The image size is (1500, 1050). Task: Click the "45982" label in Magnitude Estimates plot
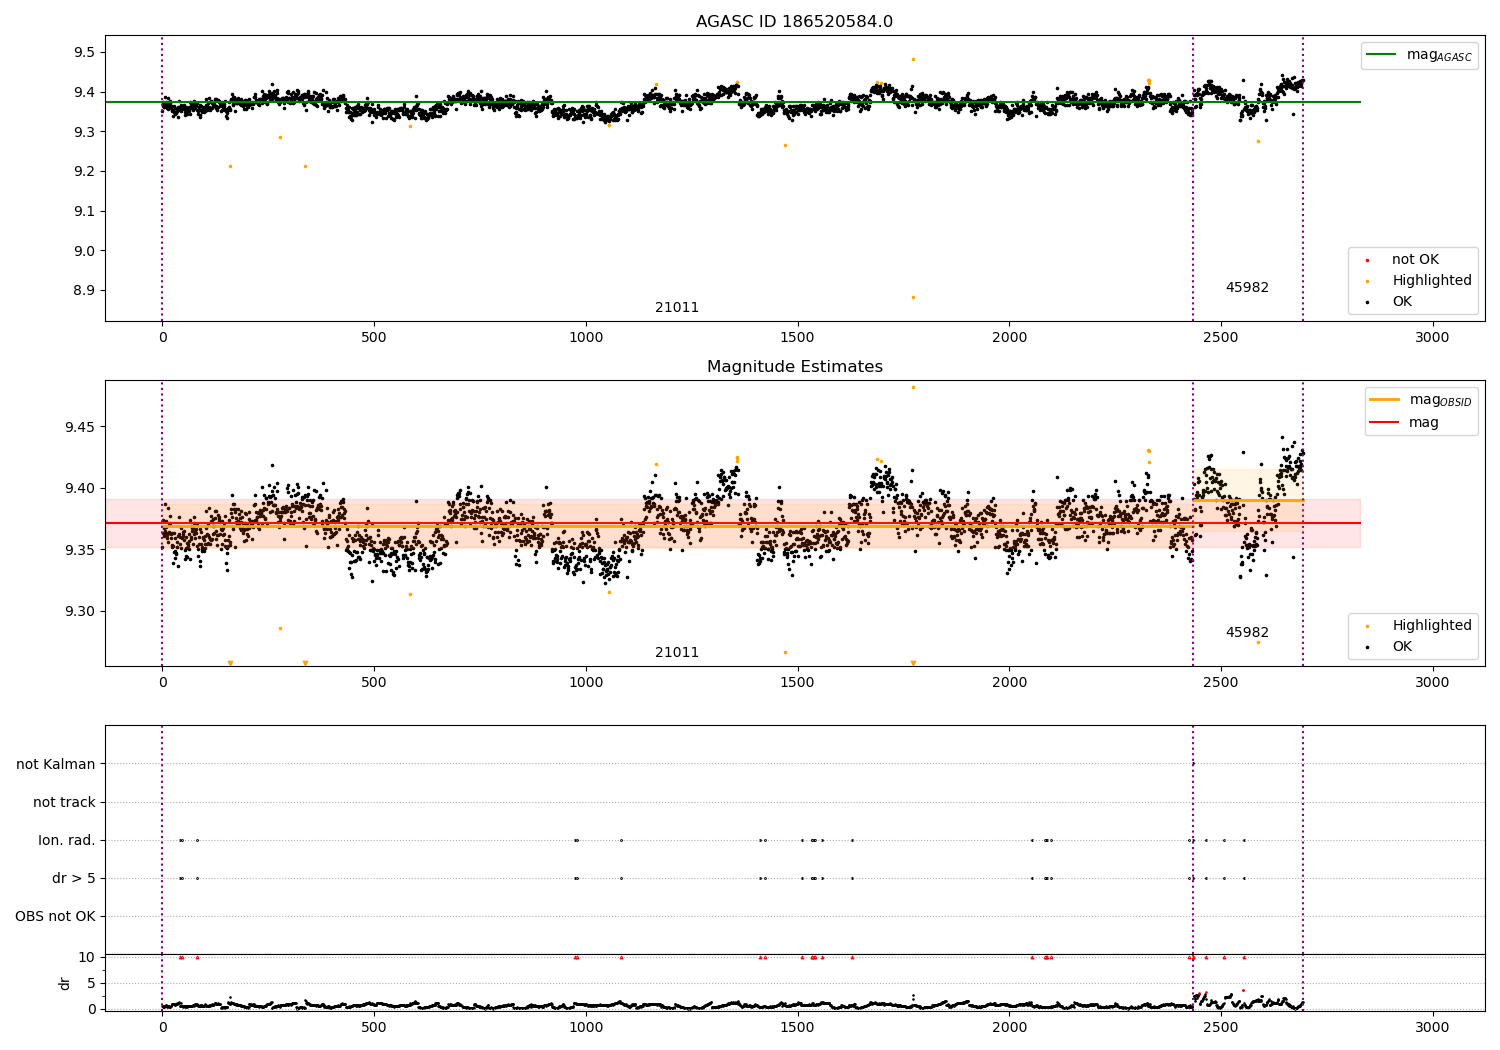pos(1247,633)
